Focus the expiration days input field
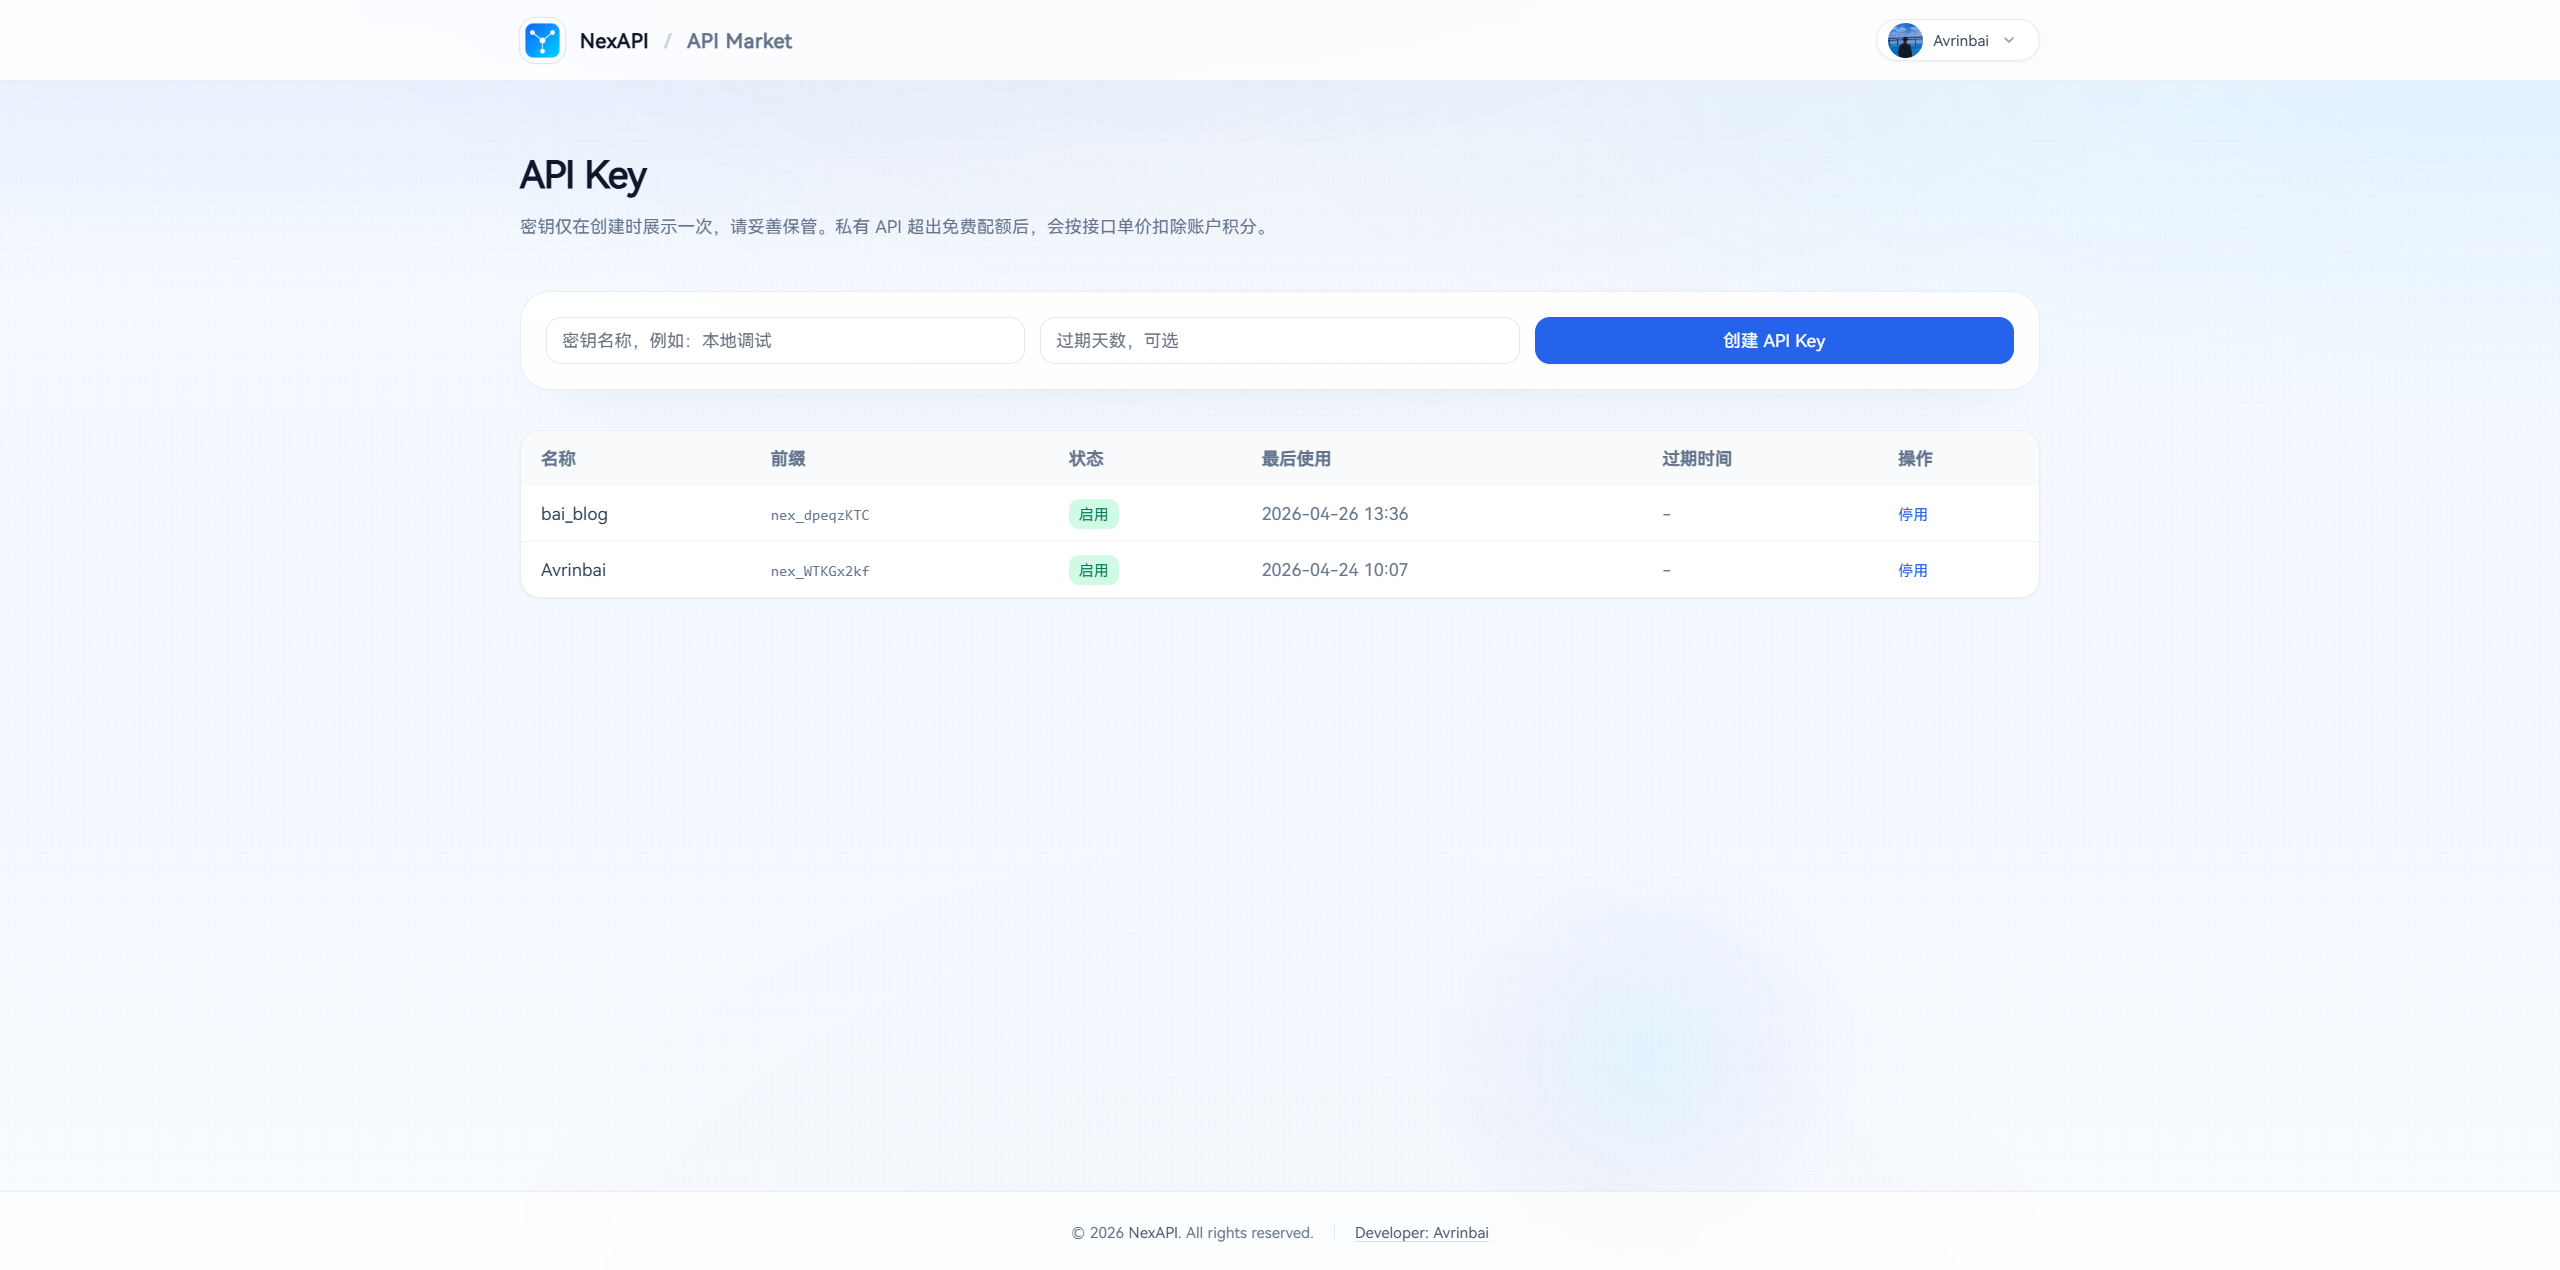 pos(1279,341)
